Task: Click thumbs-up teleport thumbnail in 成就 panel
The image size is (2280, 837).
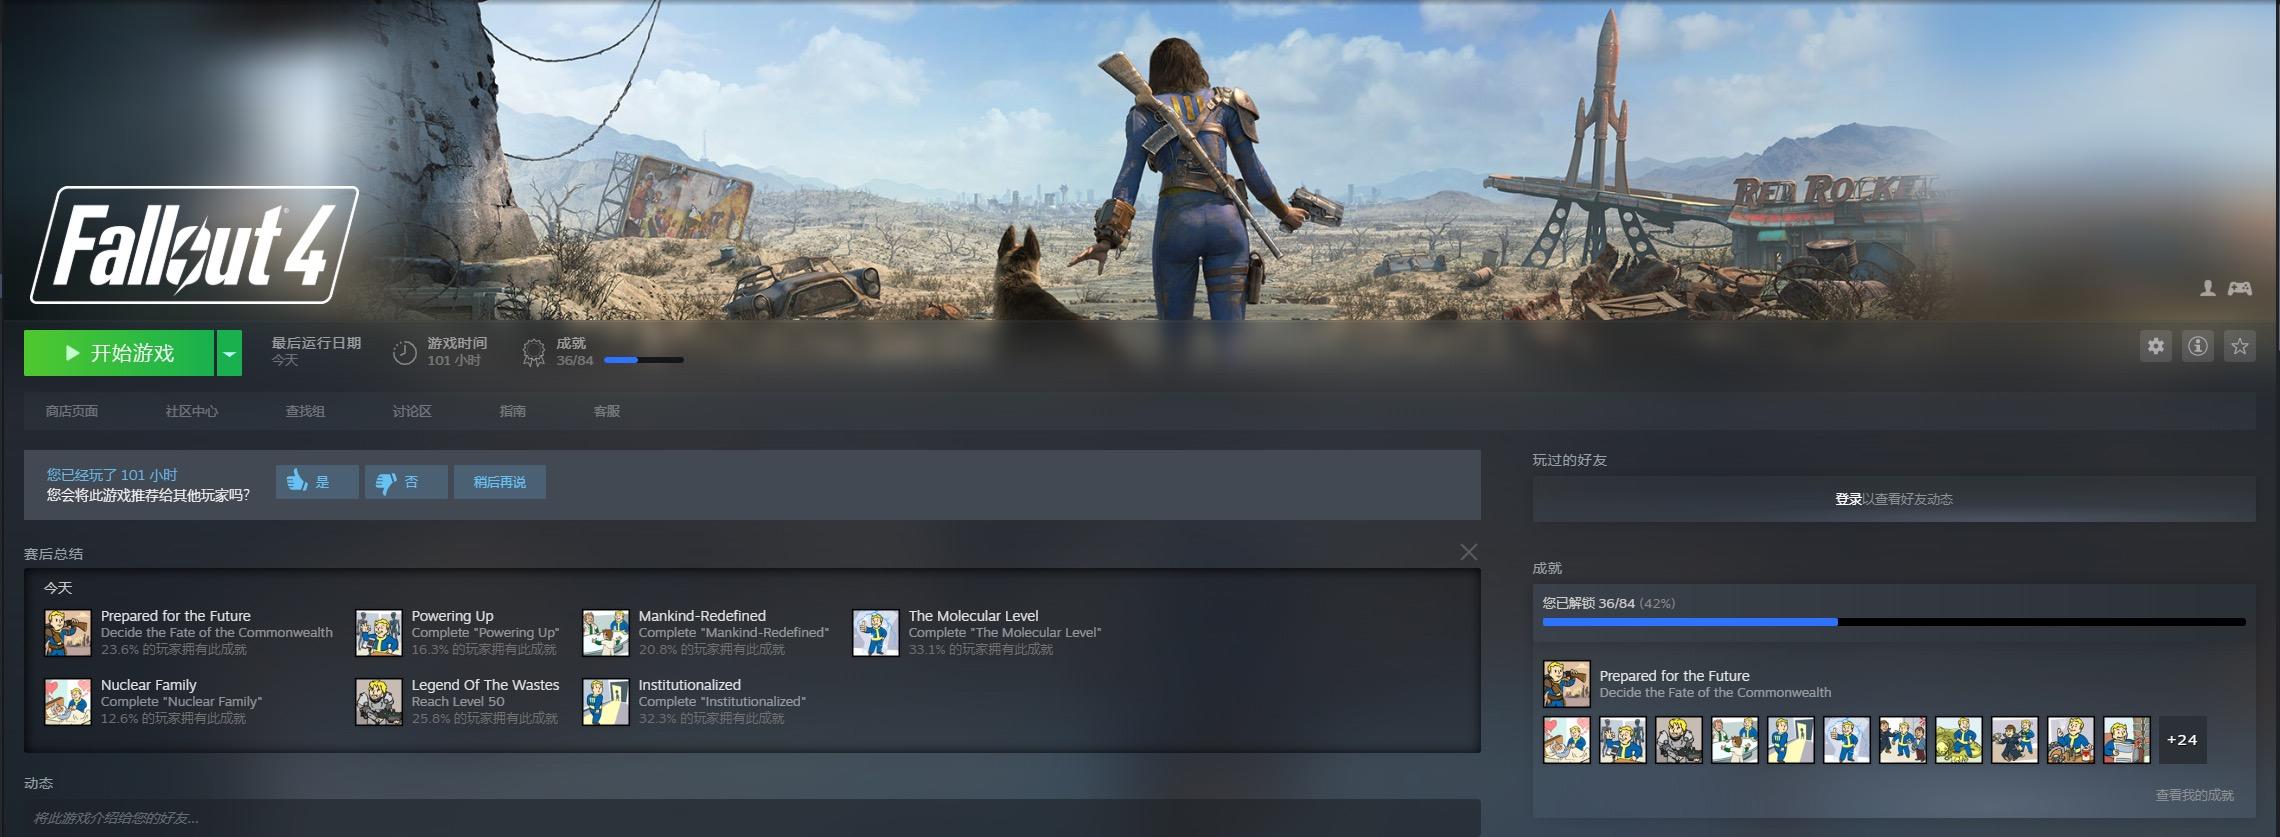Action: click(1847, 740)
